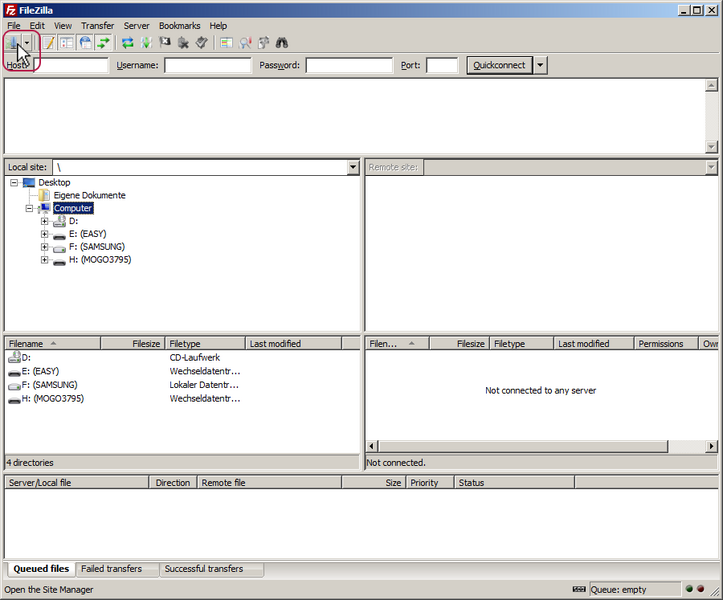The image size is (723, 600).
Task: Click the magnifier with red mark icon
Action: 245,43
